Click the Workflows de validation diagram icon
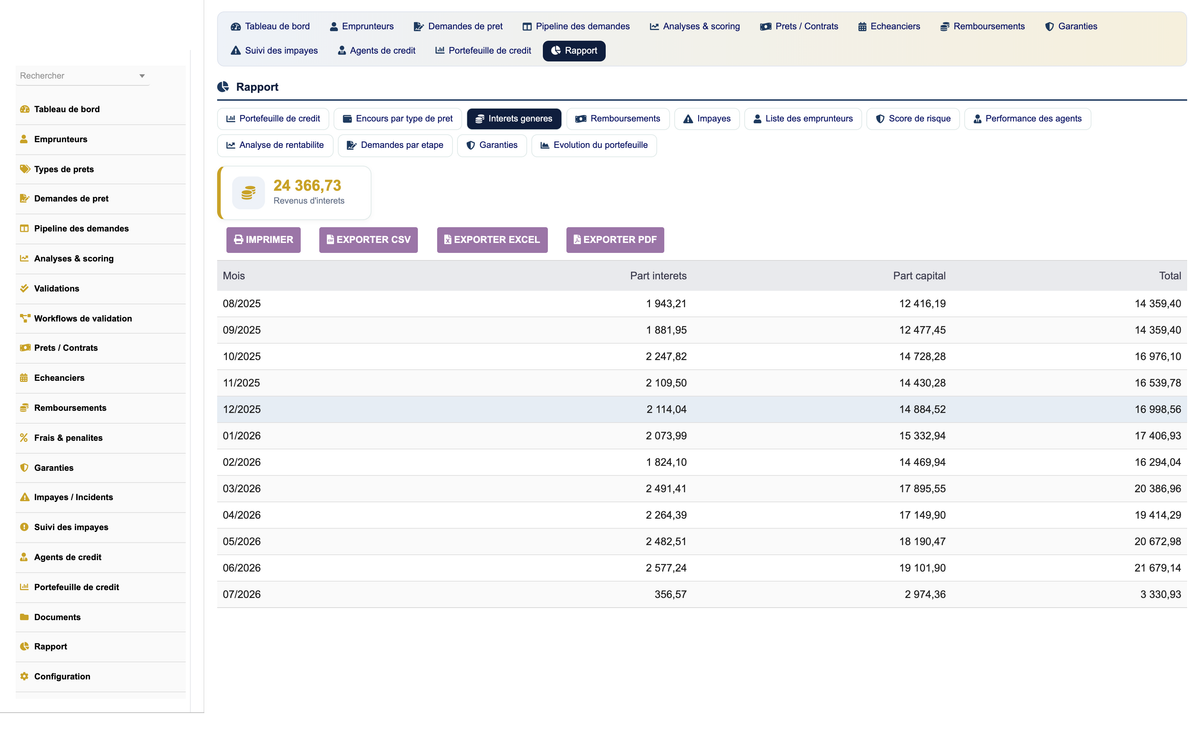 24,318
